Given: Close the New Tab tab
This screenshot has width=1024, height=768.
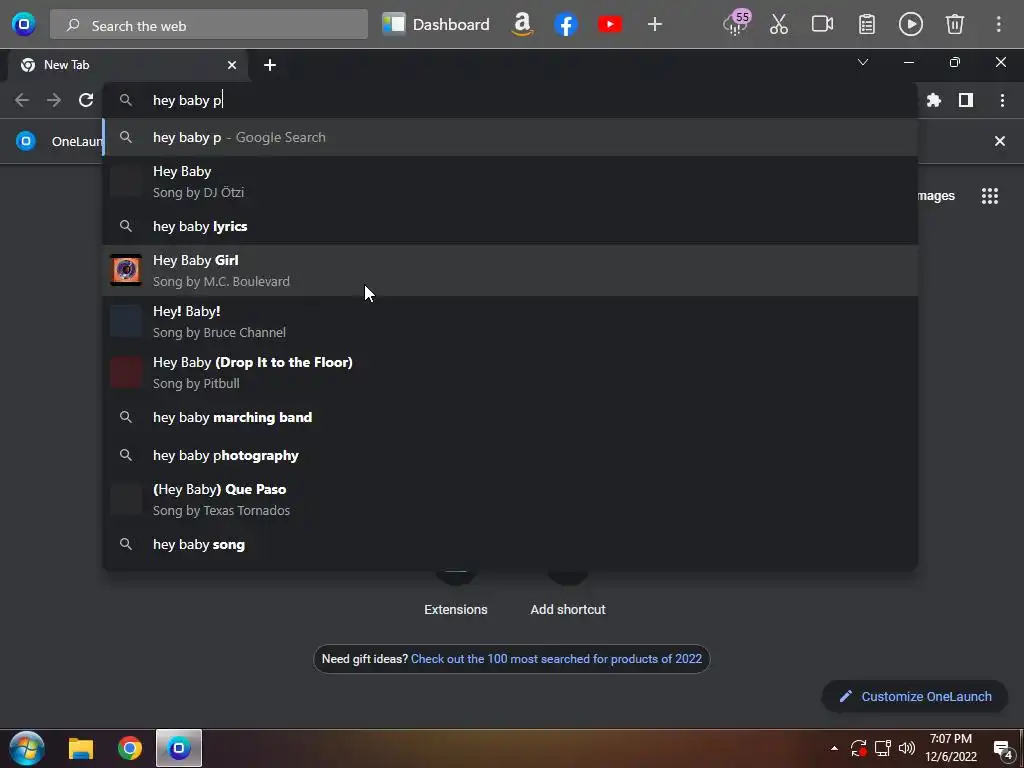Looking at the screenshot, I should point(232,65).
